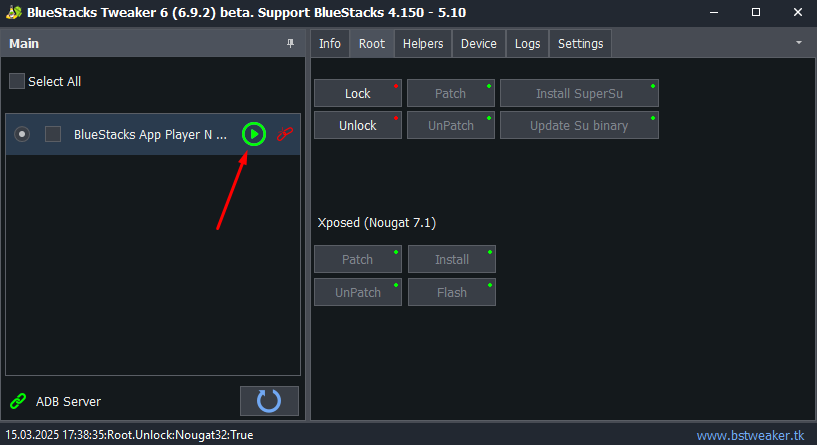Viewport: 817px width, 445px height.
Task: Click the Lock root button
Action: 357,93
